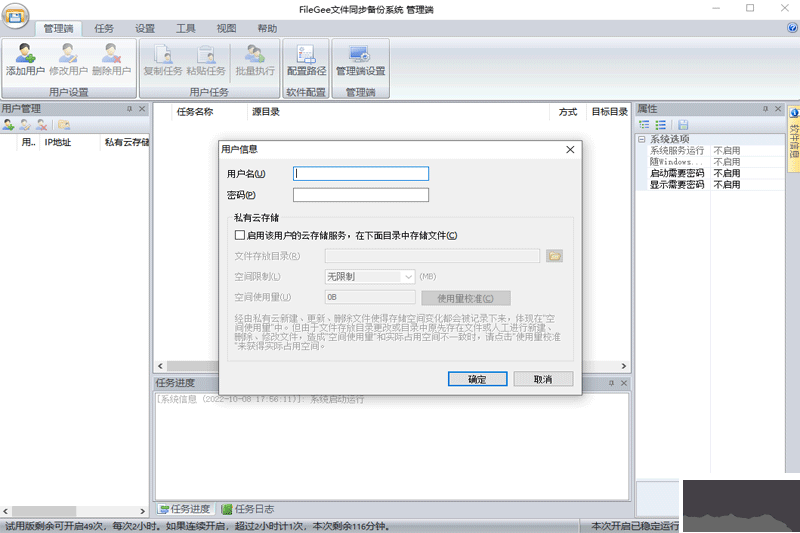The image size is (800, 533).
Task: Open the 管理端 ribbon tab
Action: [x=58, y=29]
